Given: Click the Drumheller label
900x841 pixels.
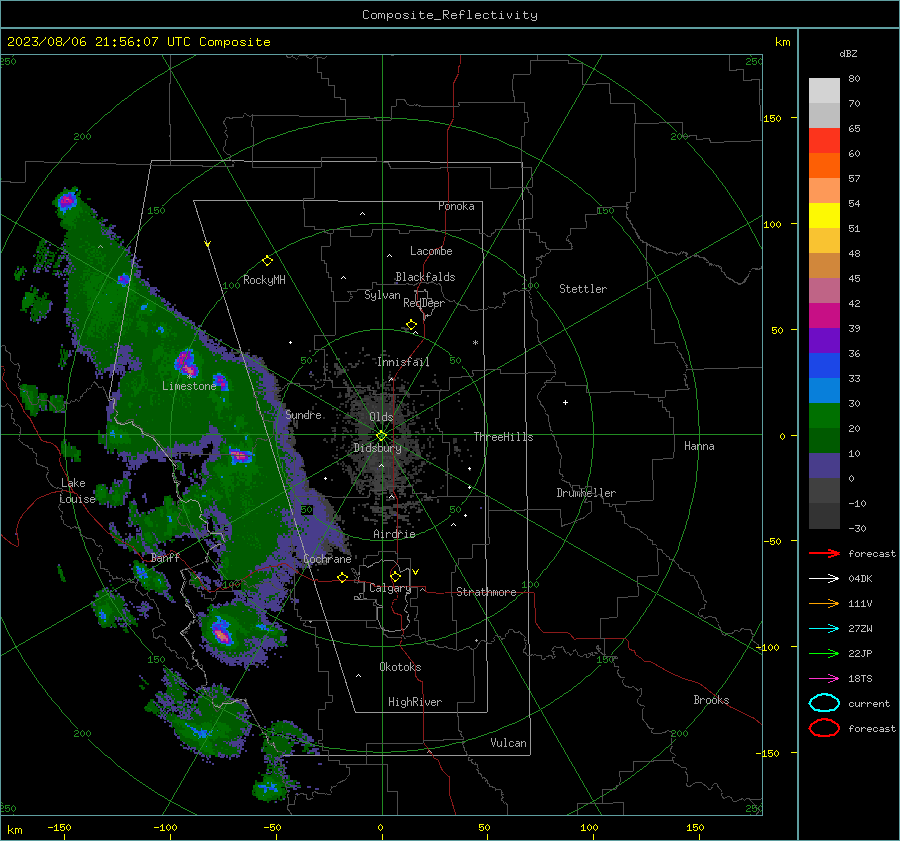Looking at the screenshot, I should (x=586, y=493).
